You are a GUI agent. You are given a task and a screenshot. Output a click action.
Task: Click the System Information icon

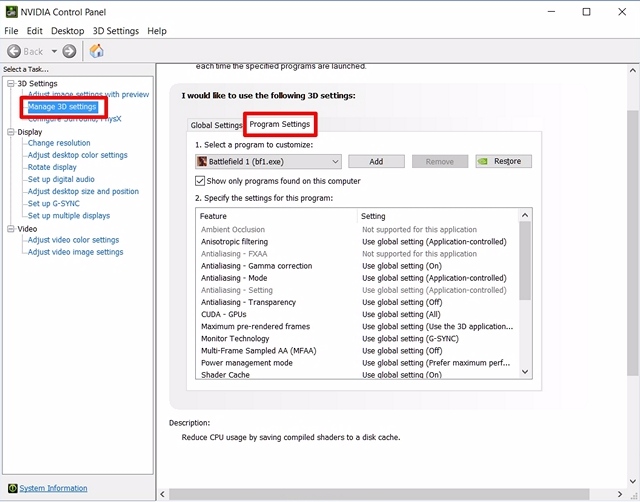coord(13,488)
